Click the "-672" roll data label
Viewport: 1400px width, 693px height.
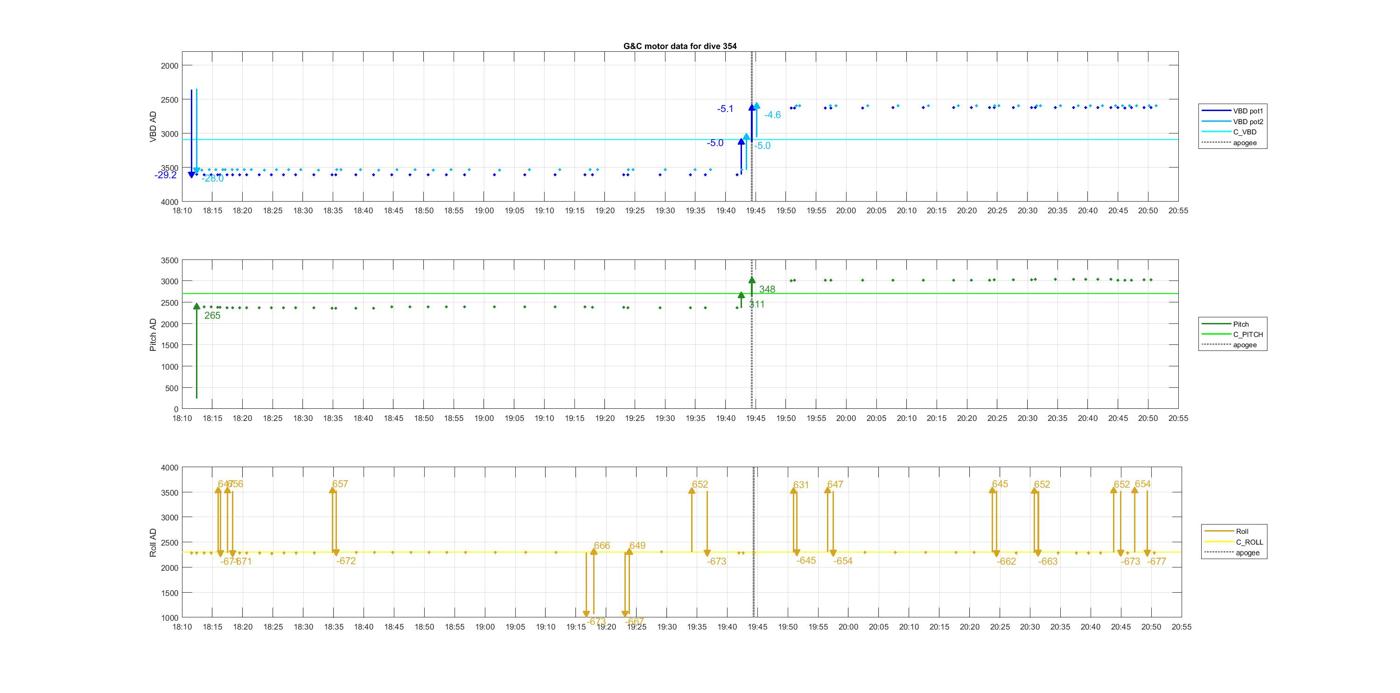[x=346, y=561]
